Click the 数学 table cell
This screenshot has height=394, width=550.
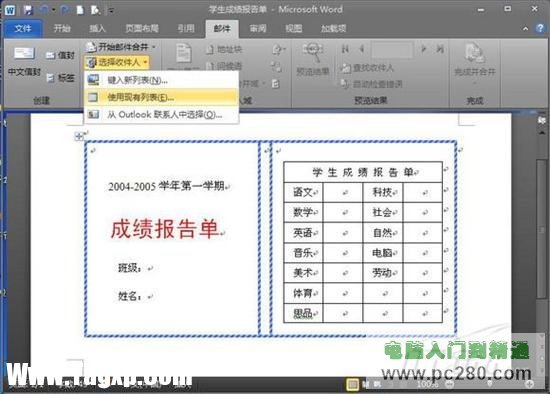click(x=303, y=212)
